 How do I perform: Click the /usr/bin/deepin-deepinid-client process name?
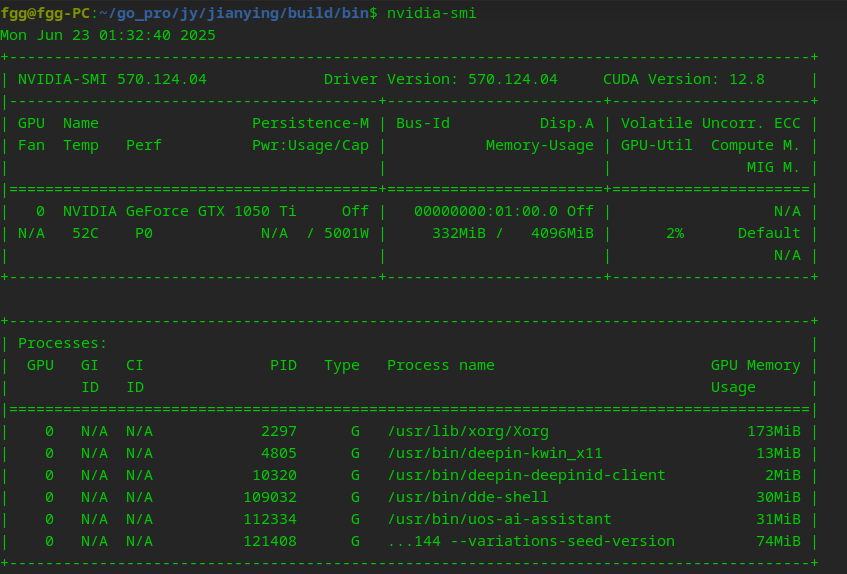point(526,476)
